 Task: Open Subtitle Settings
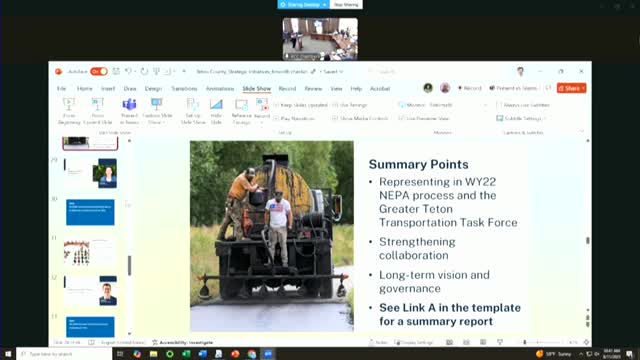(x=521, y=118)
